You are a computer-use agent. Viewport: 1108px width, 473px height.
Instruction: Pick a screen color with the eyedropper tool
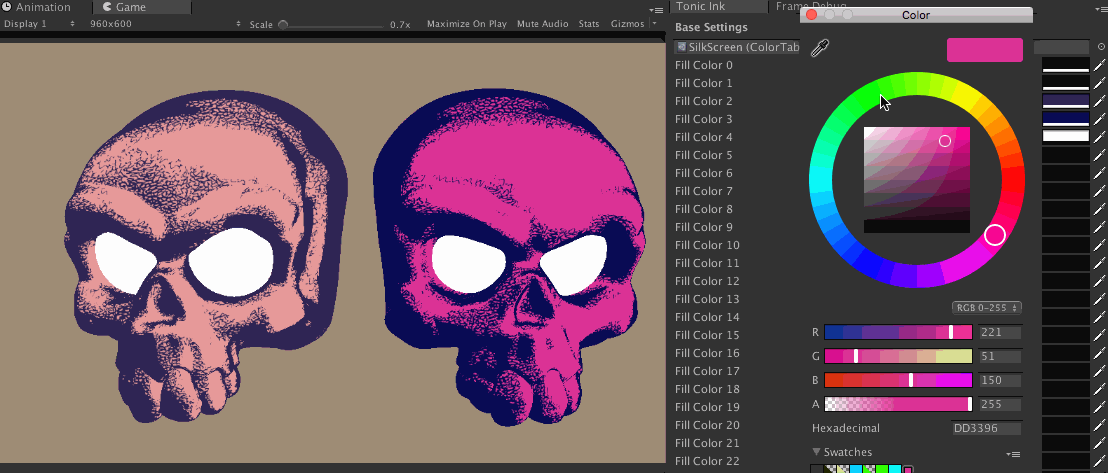click(820, 48)
